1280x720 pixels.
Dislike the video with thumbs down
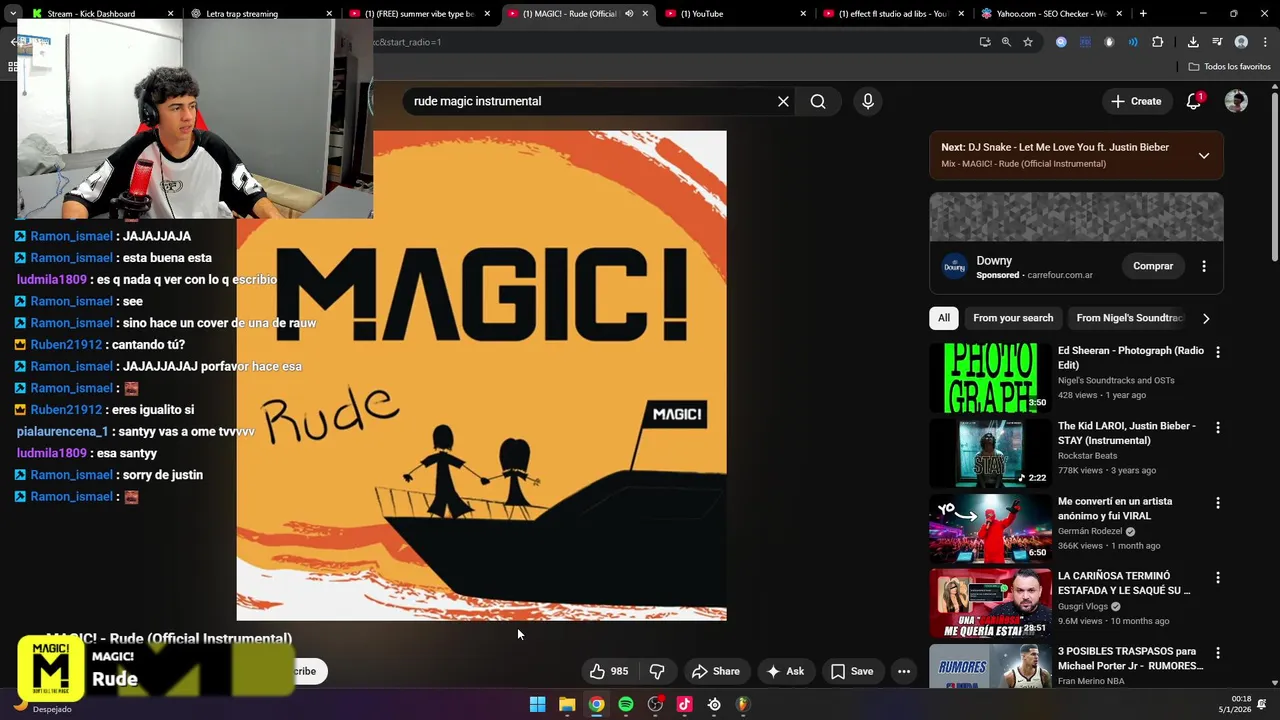click(657, 671)
